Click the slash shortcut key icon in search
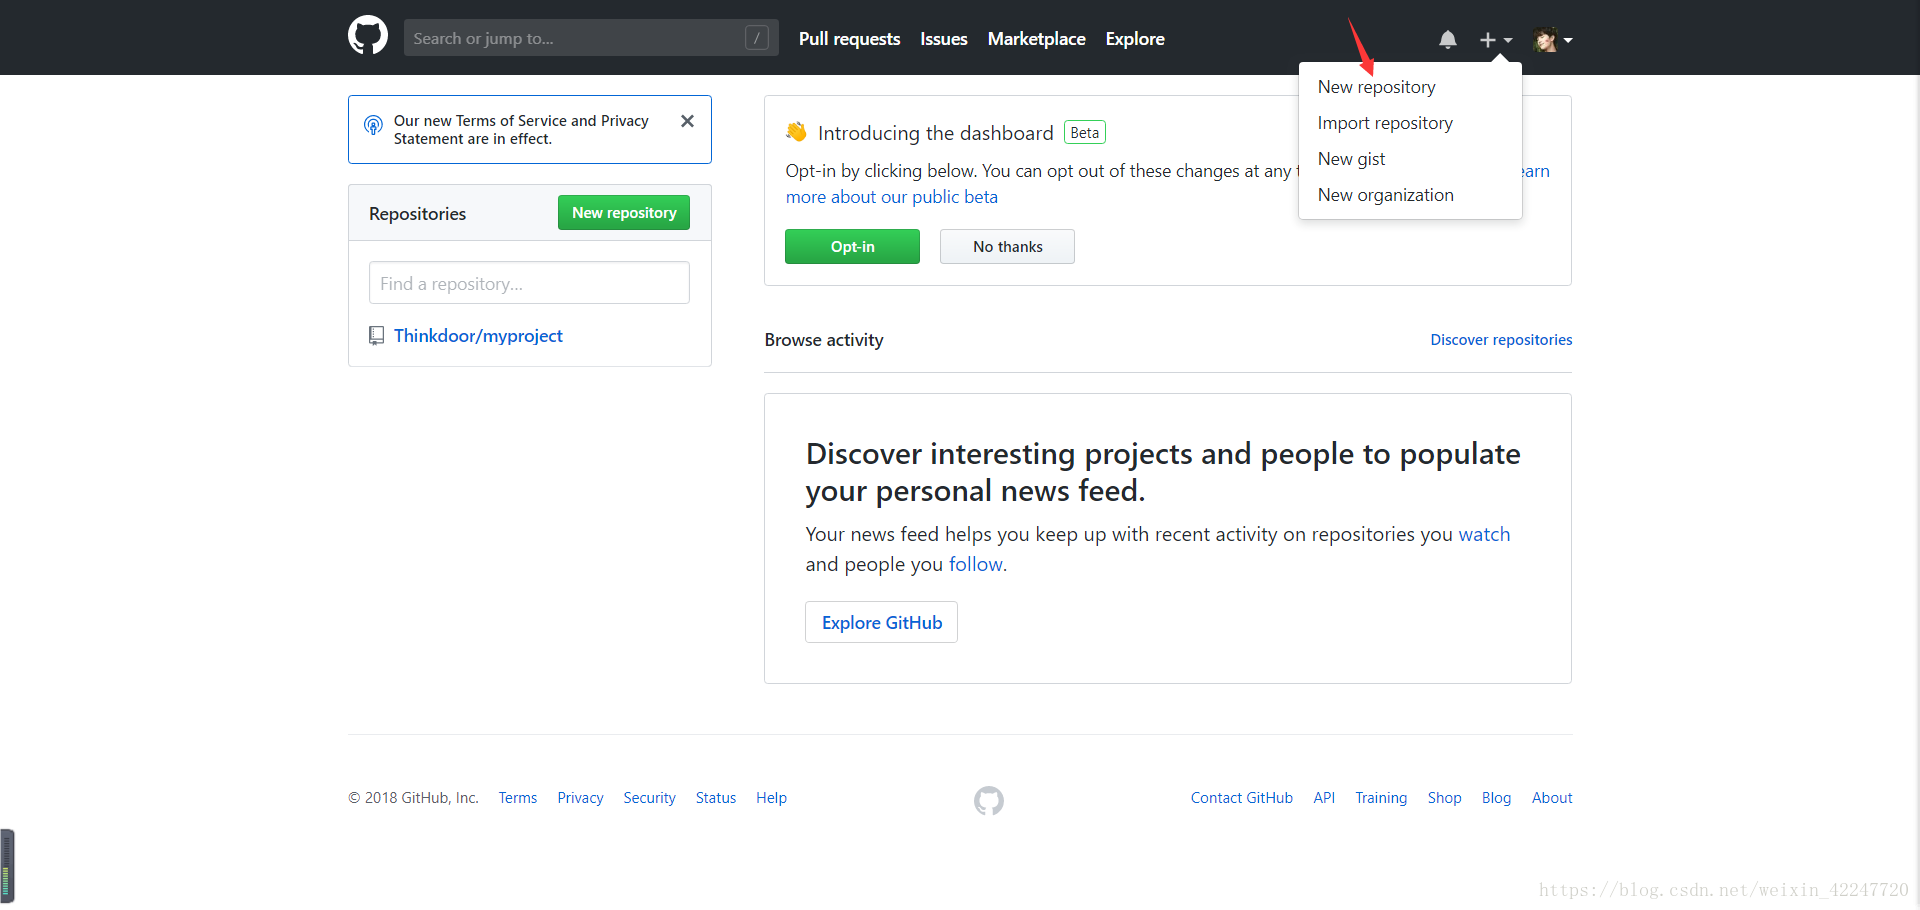The height and width of the screenshot is (910, 1920). click(757, 38)
